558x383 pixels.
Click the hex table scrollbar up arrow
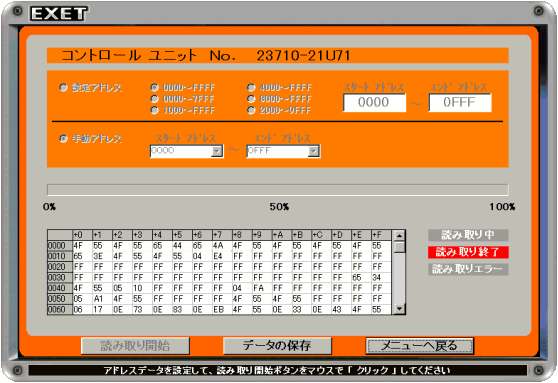point(399,236)
